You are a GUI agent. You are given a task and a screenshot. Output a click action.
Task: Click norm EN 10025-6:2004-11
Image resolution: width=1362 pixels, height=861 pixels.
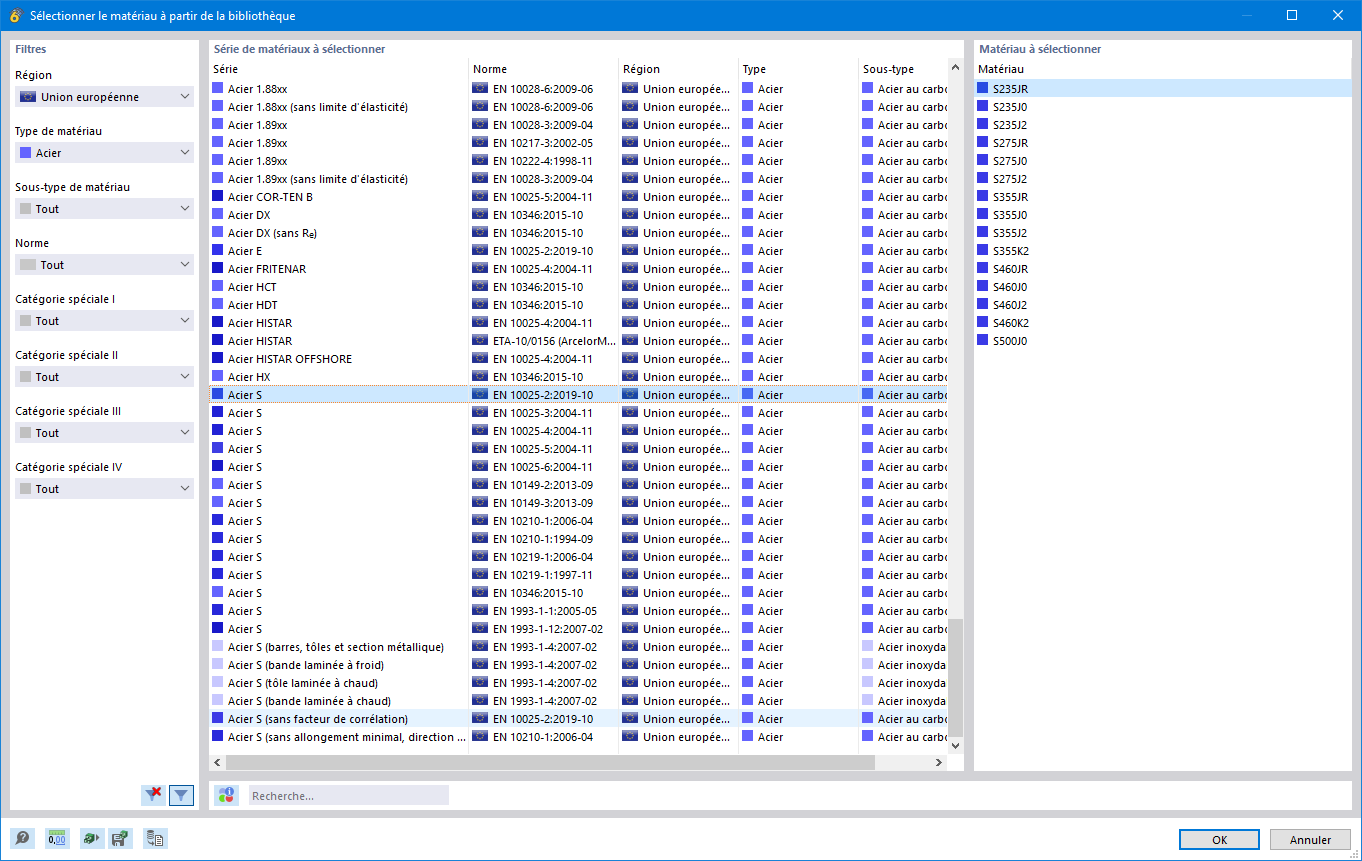click(543, 467)
